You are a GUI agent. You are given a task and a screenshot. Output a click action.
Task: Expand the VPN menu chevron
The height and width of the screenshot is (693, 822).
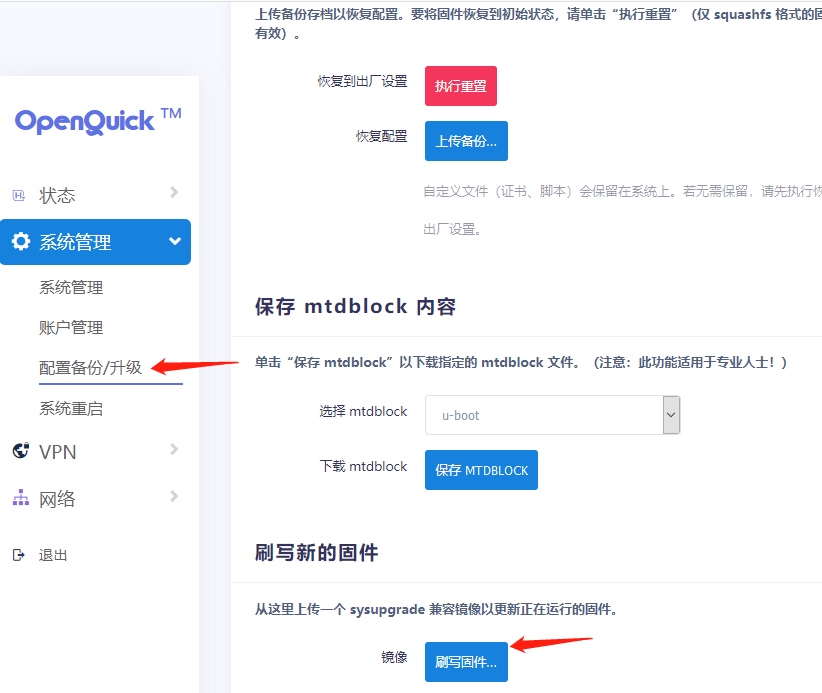[174, 450]
